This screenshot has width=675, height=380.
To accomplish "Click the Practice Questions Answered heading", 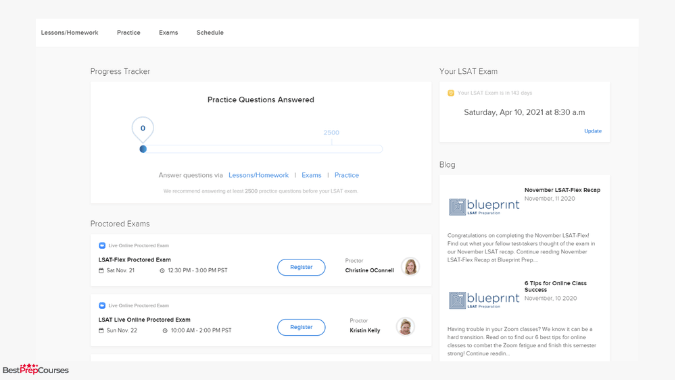I will pos(261,100).
